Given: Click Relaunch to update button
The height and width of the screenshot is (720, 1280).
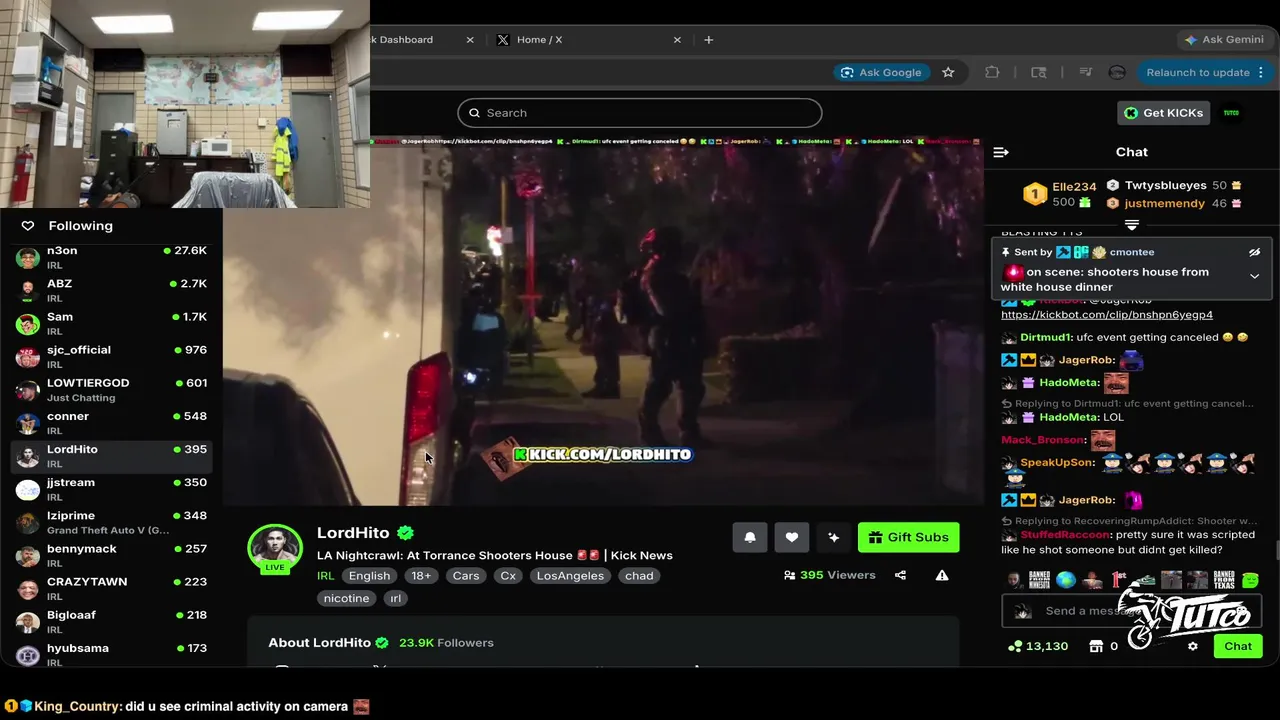Looking at the screenshot, I should point(1198,72).
